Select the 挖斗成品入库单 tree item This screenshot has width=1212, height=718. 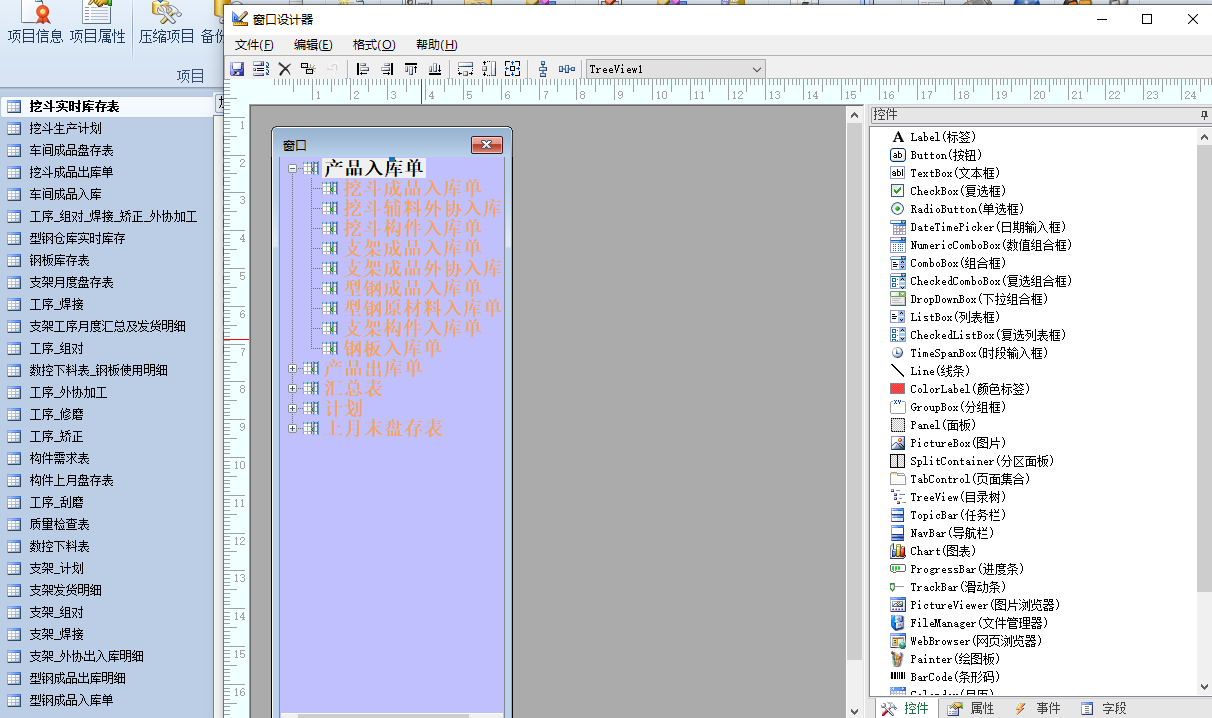tap(412, 188)
